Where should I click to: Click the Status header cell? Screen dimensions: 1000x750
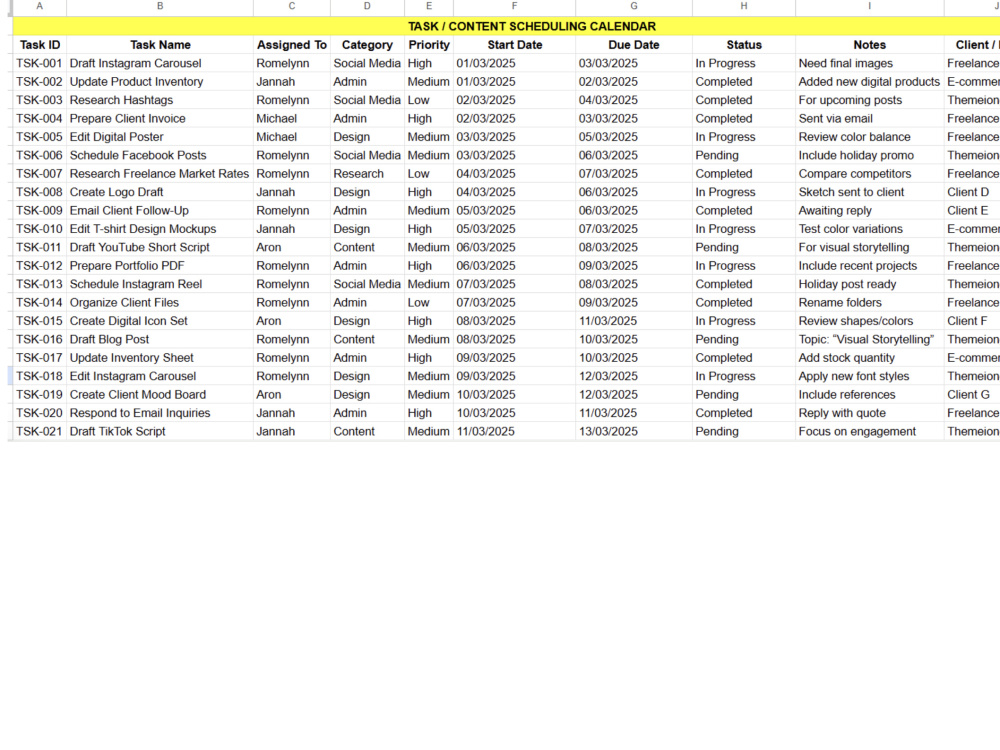pyautogui.click(x=744, y=45)
